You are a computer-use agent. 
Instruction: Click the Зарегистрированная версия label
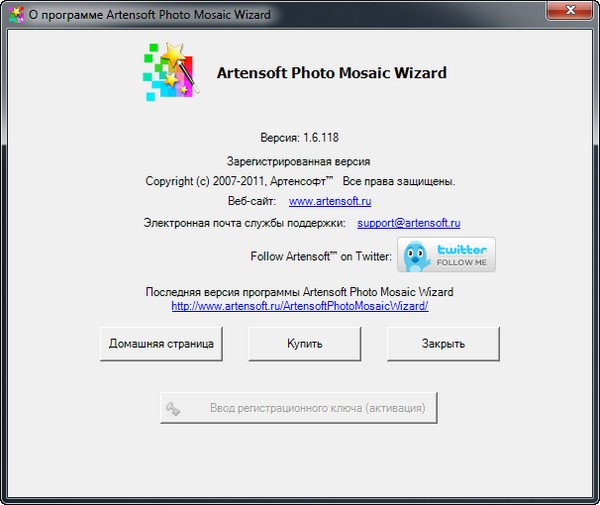pyautogui.click(x=299, y=160)
